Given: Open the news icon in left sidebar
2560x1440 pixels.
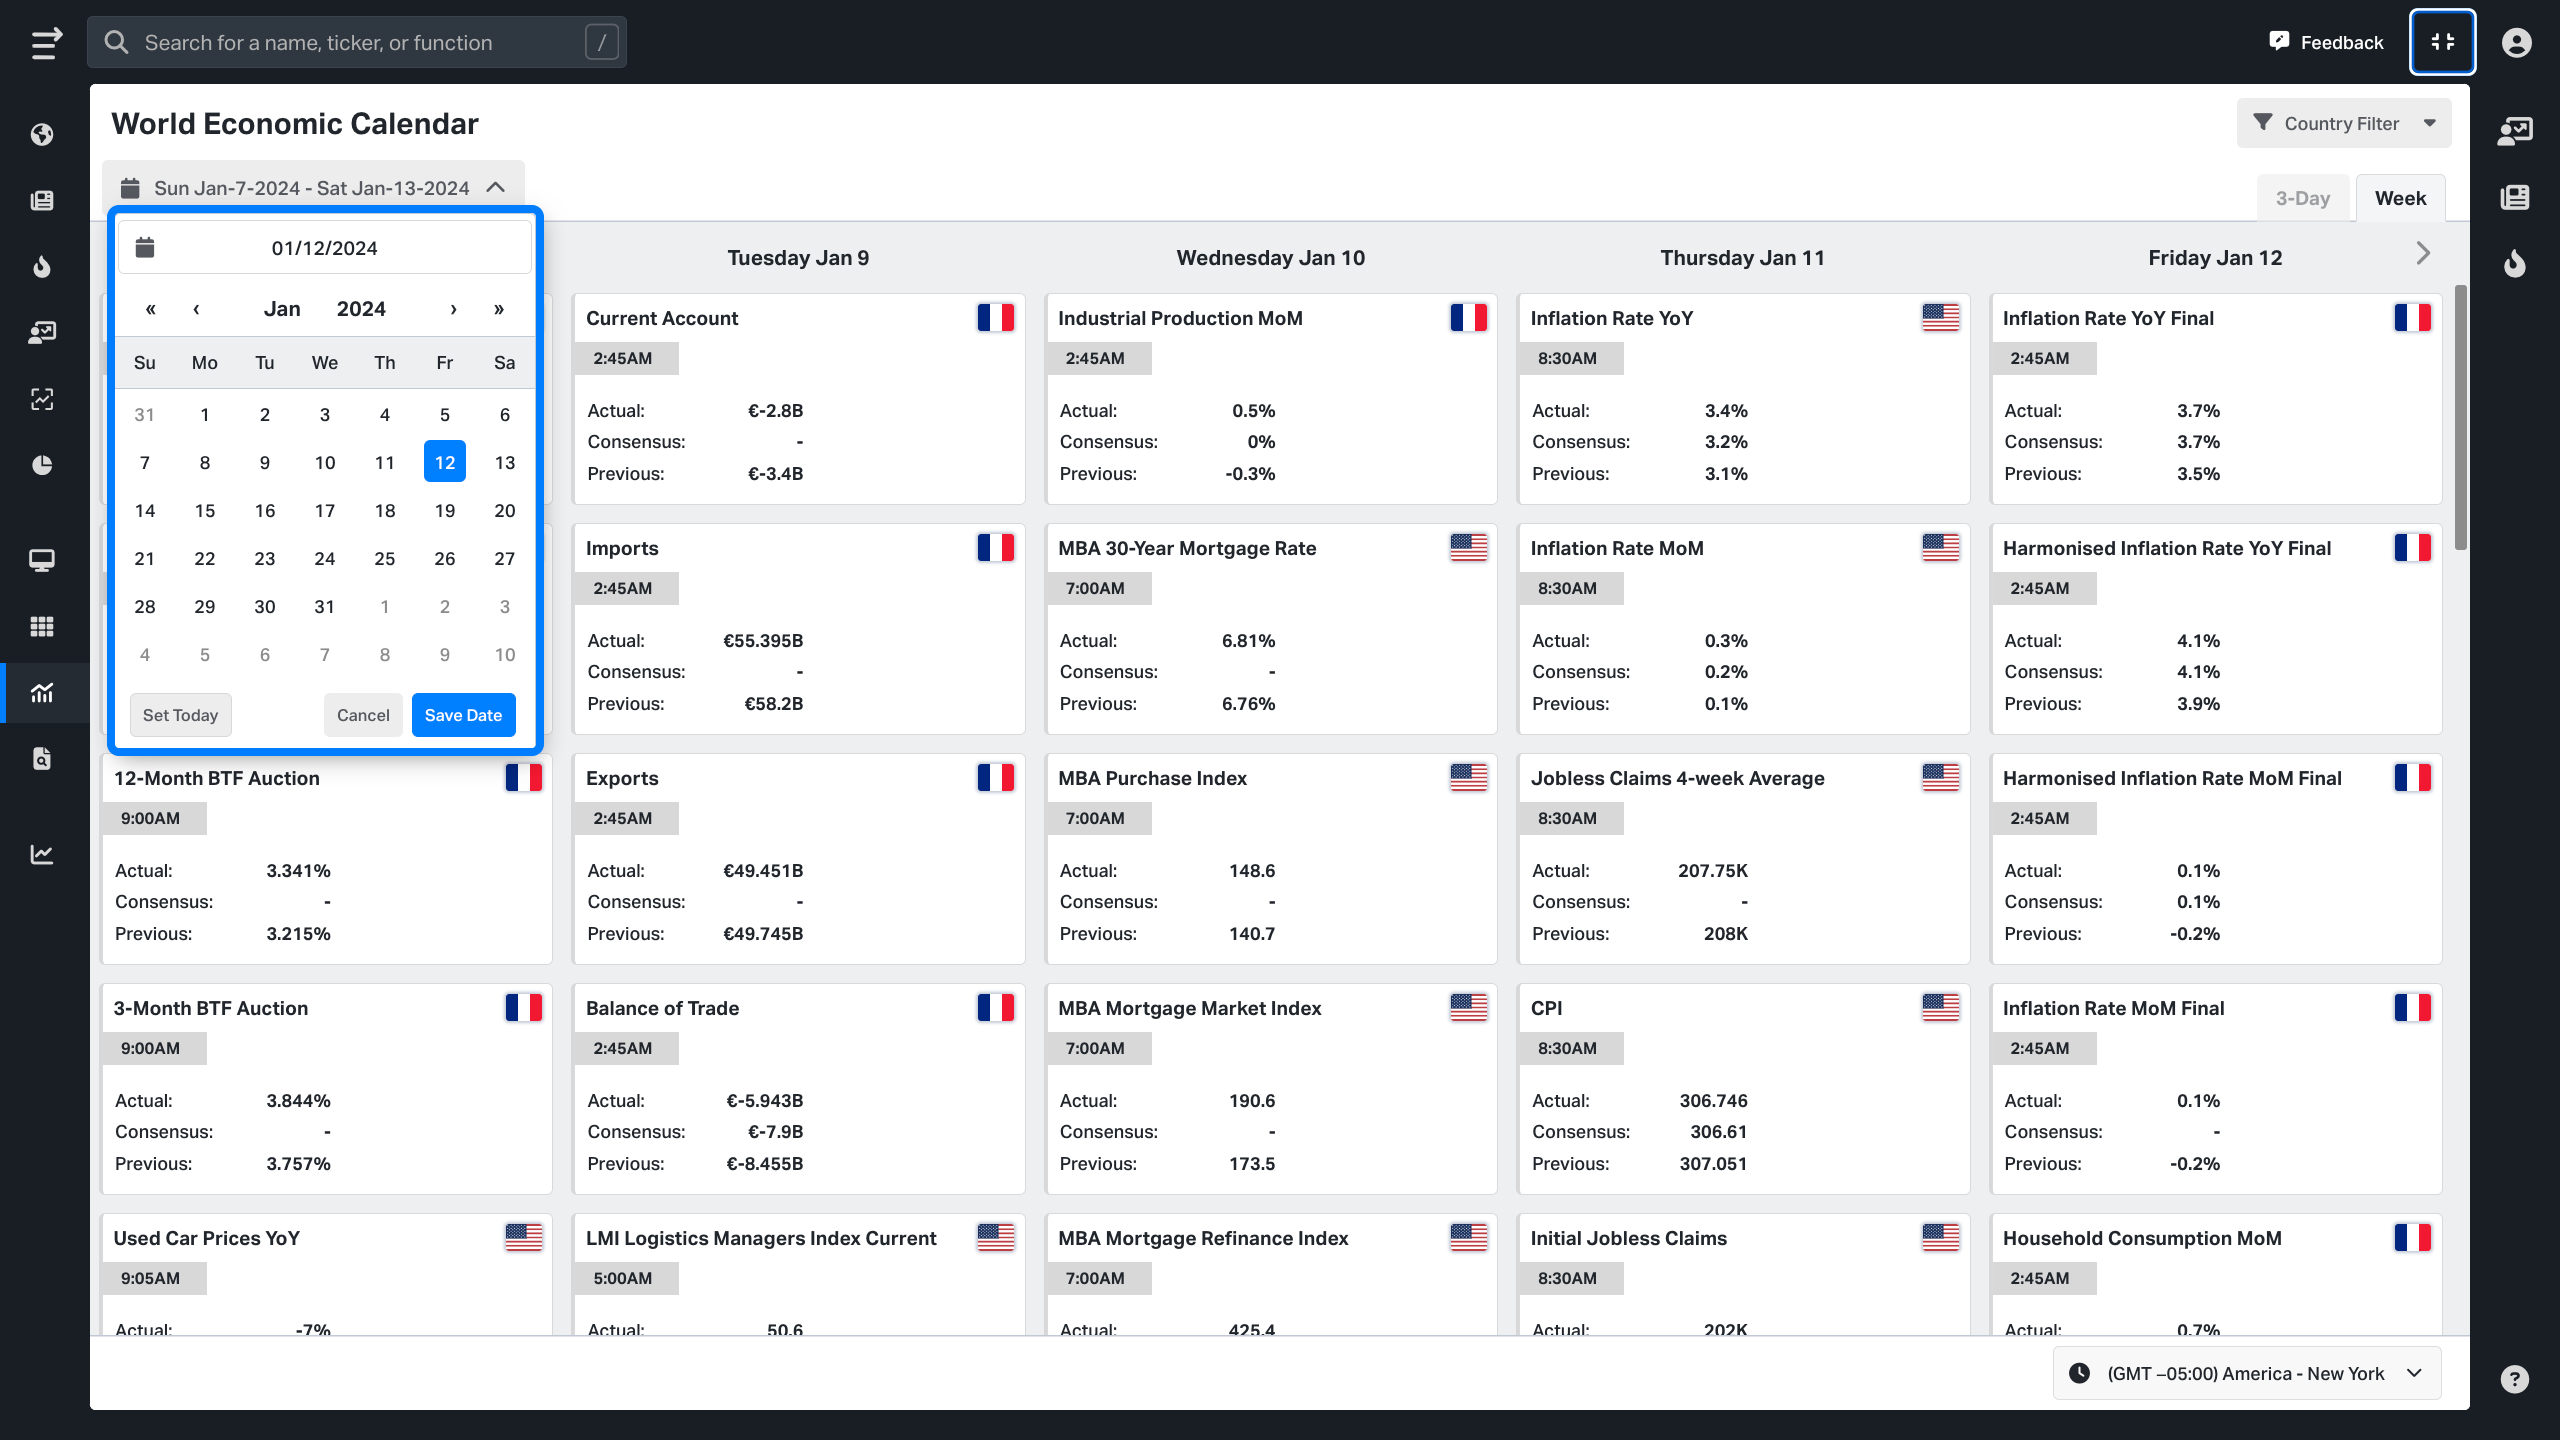Looking at the screenshot, I should [x=42, y=201].
